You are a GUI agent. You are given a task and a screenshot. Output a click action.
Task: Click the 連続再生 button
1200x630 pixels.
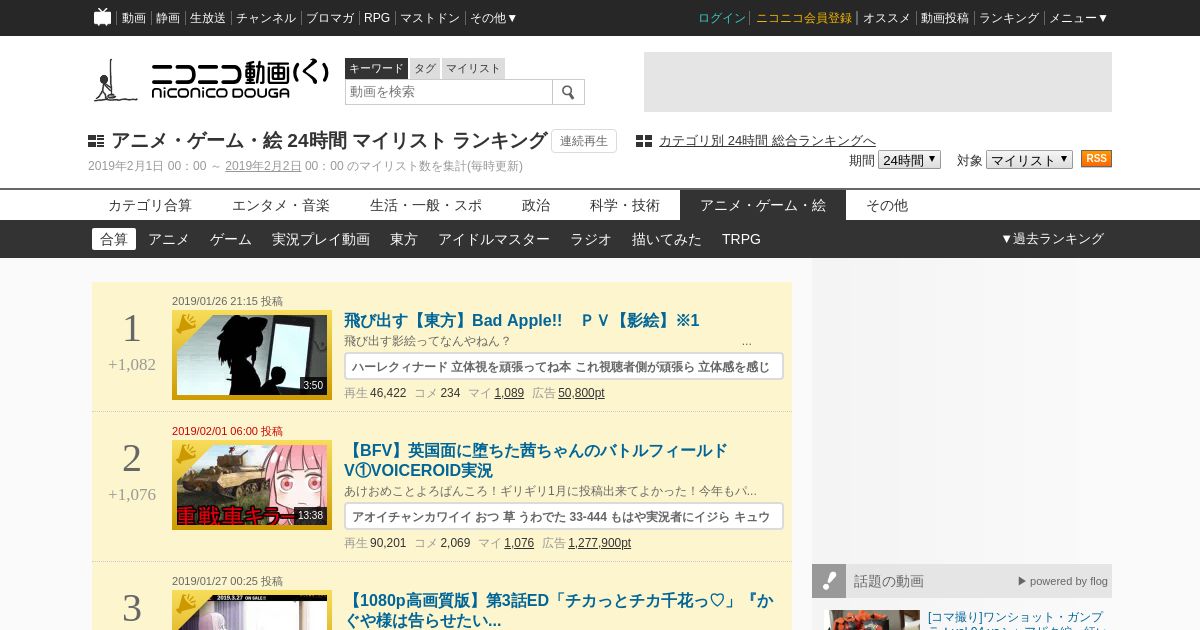click(x=584, y=141)
